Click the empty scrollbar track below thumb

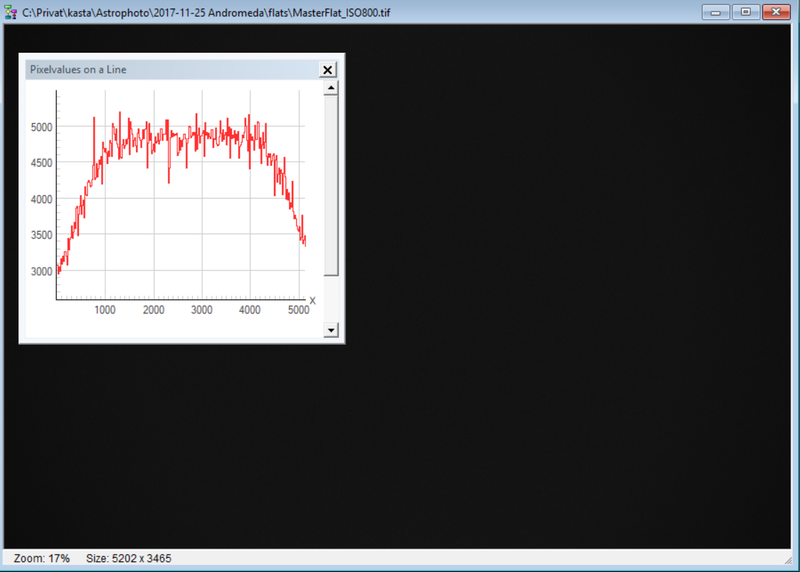(331, 300)
